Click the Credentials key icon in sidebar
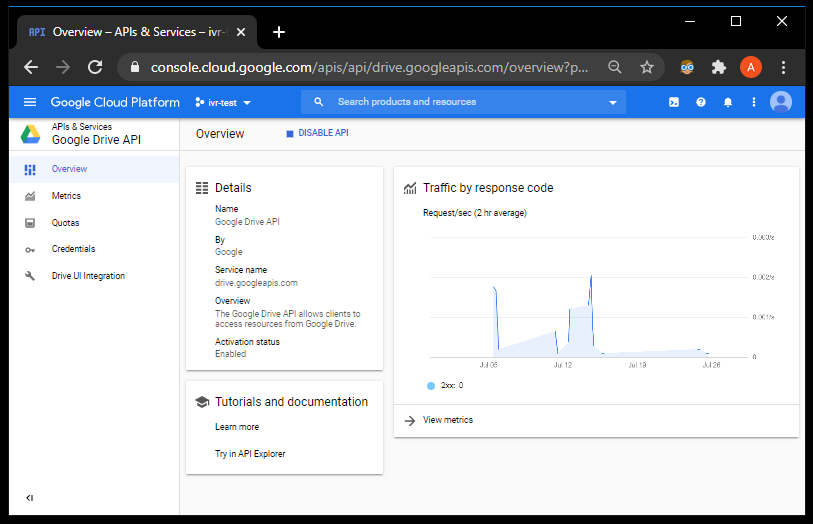 pos(30,250)
